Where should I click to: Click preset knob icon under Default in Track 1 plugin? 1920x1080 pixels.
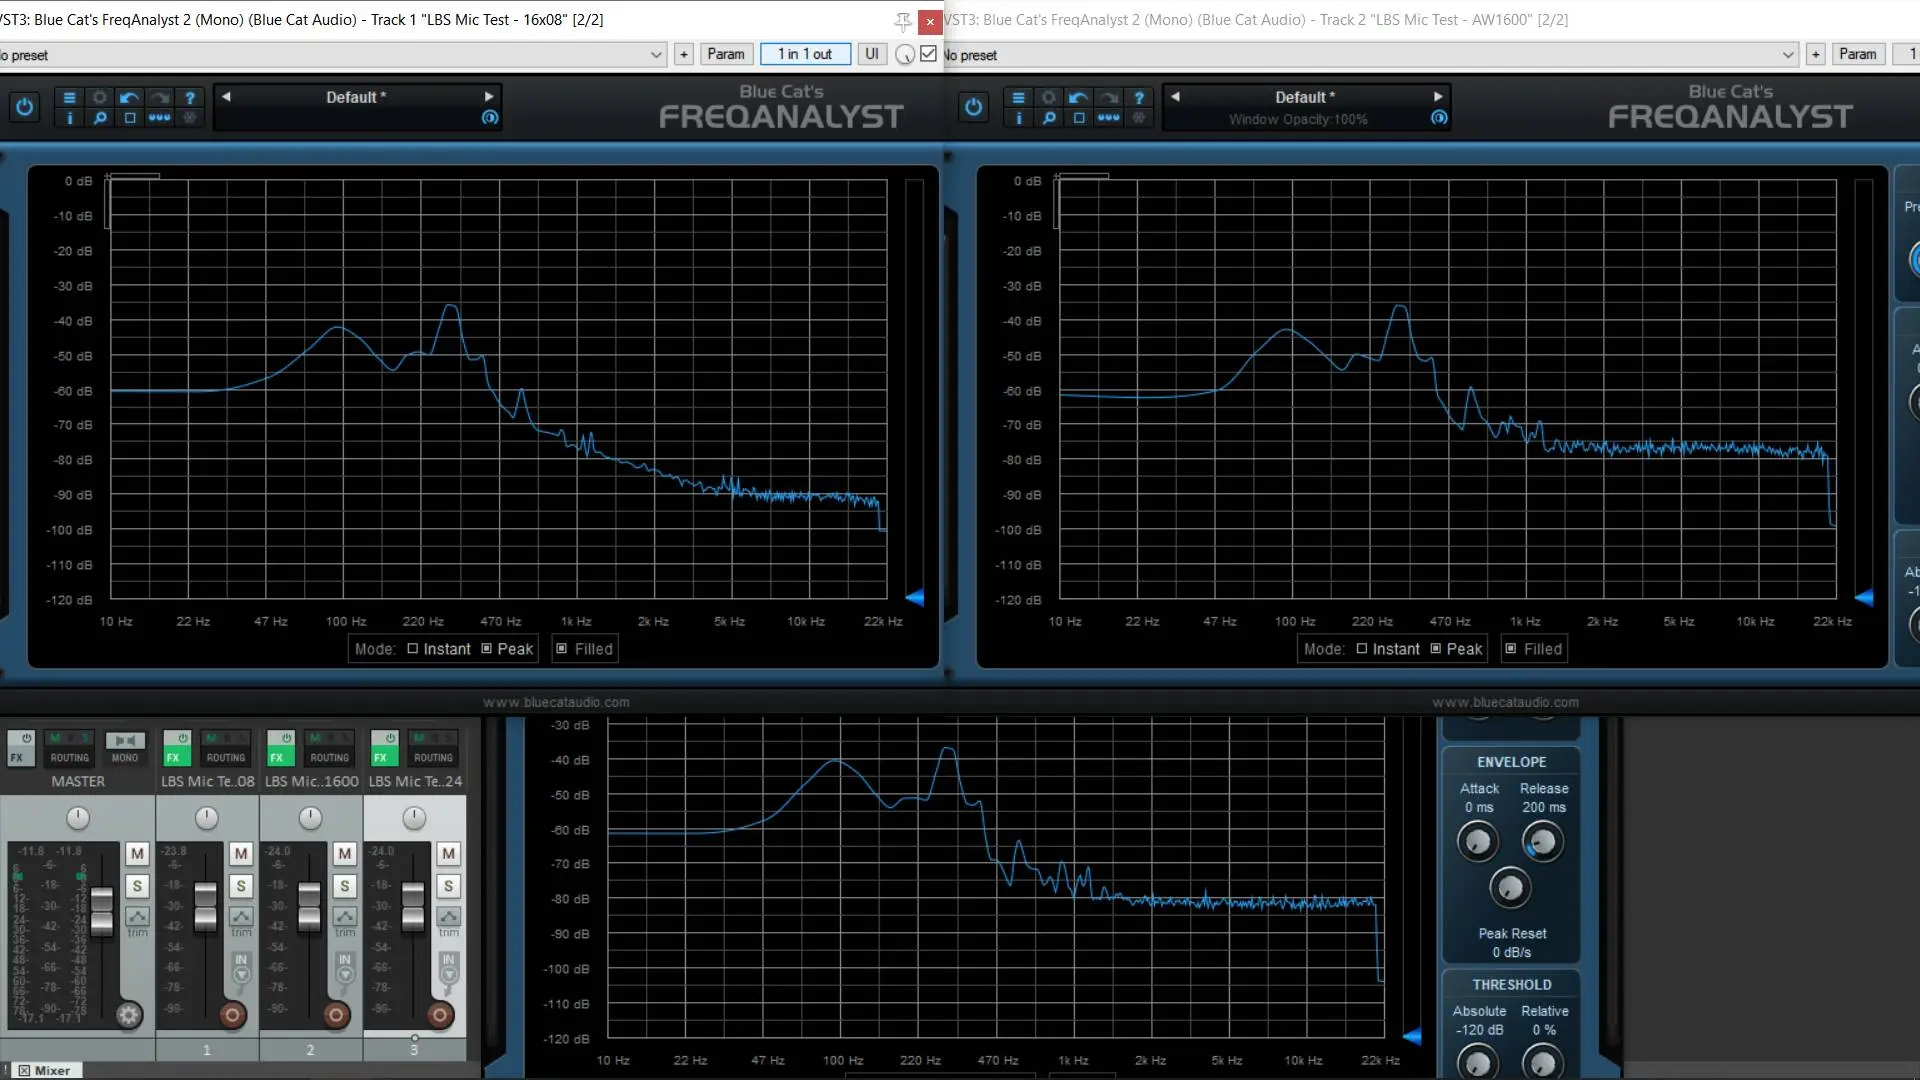pos(490,118)
